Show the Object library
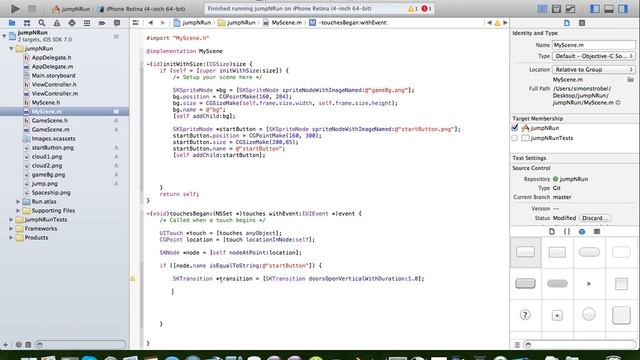Screen dimensions: 640x360 (582, 231)
